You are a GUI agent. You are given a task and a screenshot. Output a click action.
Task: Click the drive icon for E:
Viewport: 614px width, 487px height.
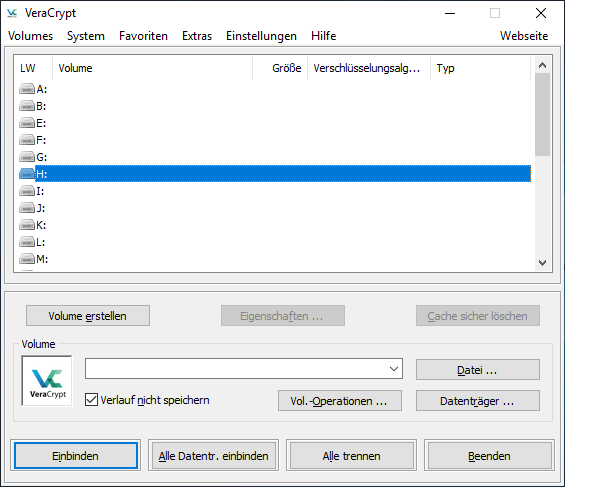pos(27,123)
